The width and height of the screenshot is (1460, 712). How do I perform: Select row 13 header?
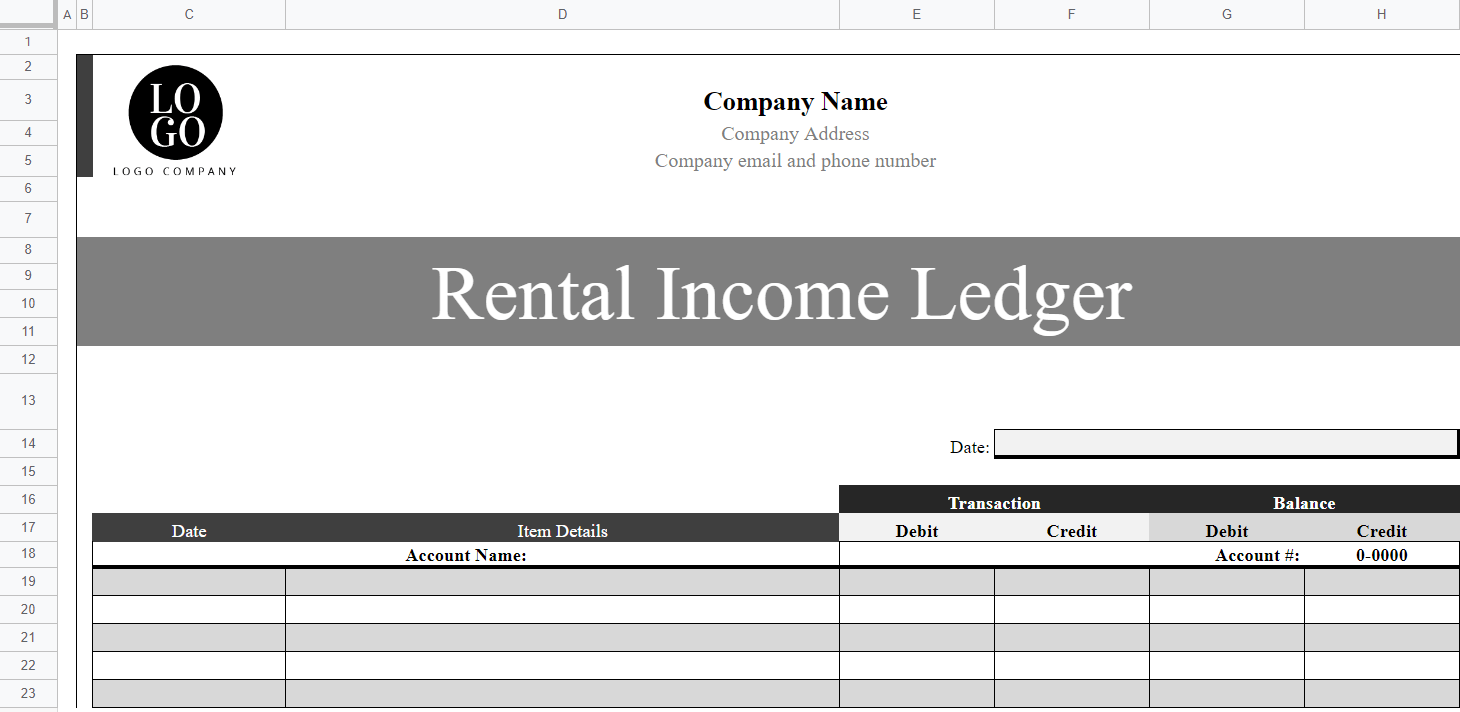[28, 400]
